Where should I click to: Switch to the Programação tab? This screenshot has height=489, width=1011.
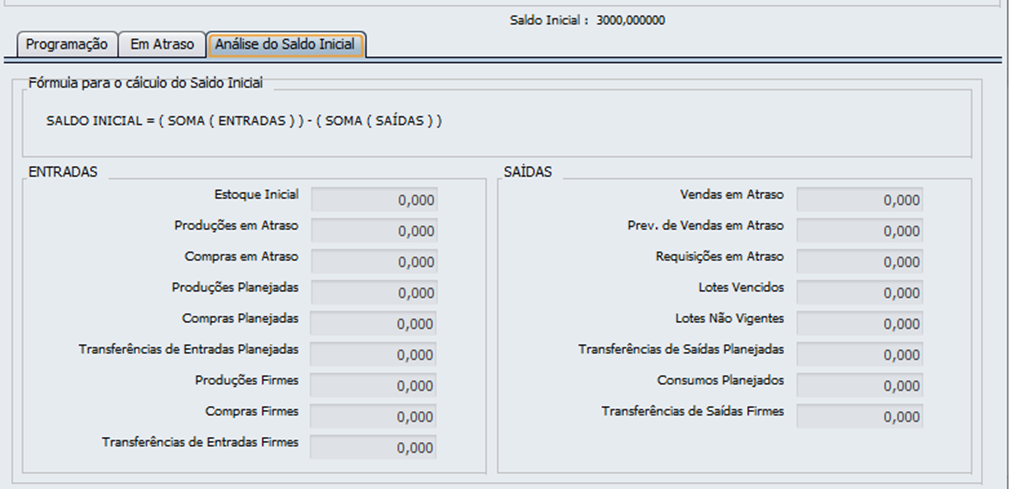pos(66,45)
